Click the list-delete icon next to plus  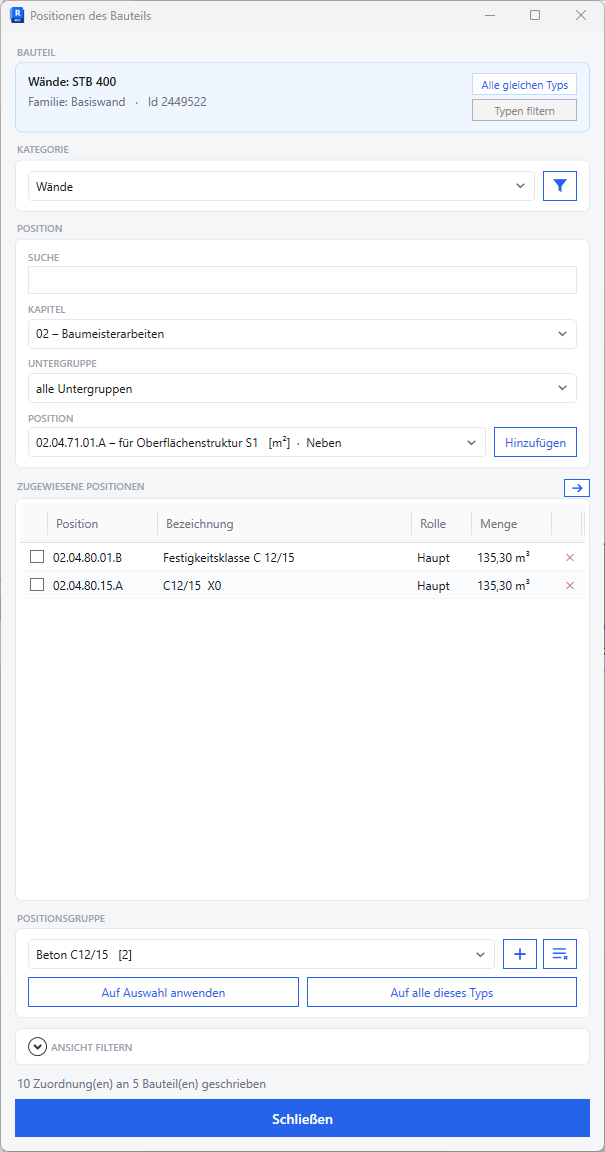point(560,954)
